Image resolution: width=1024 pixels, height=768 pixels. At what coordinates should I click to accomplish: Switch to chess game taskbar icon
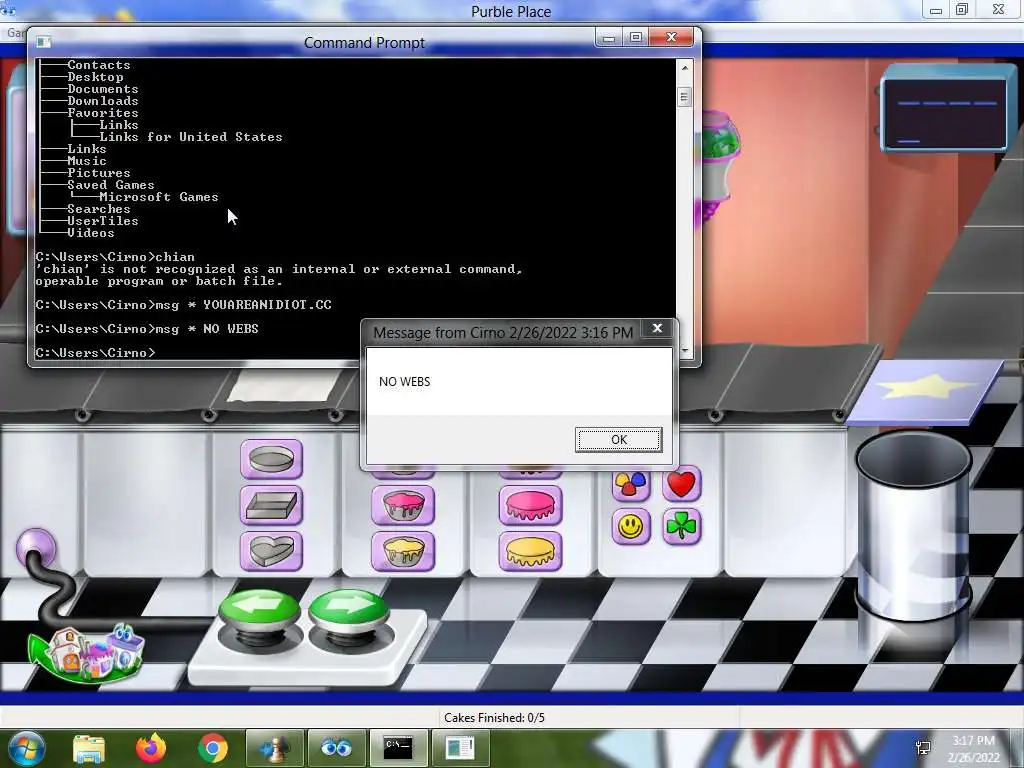[x=275, y=748]
